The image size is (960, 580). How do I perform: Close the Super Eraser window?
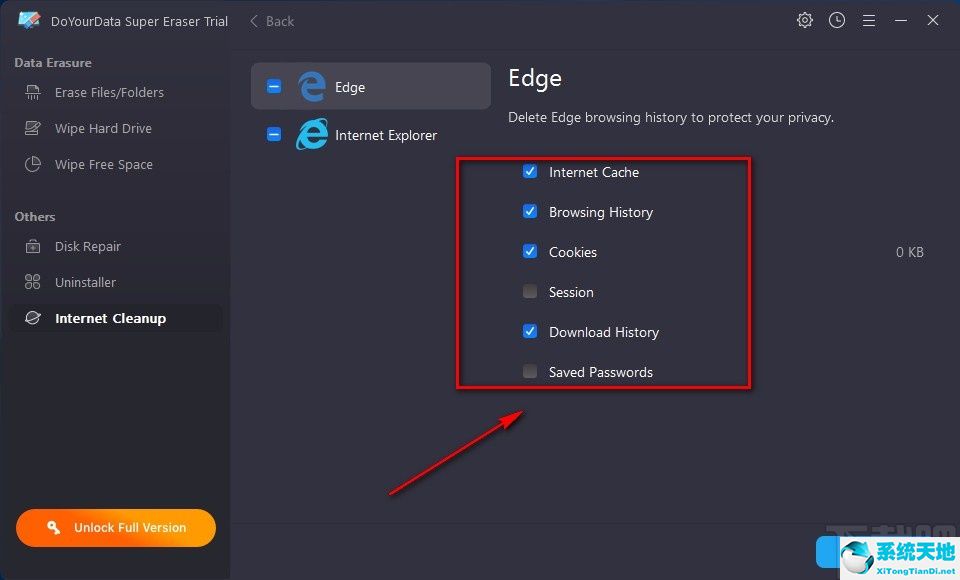(x=932, y=20)
